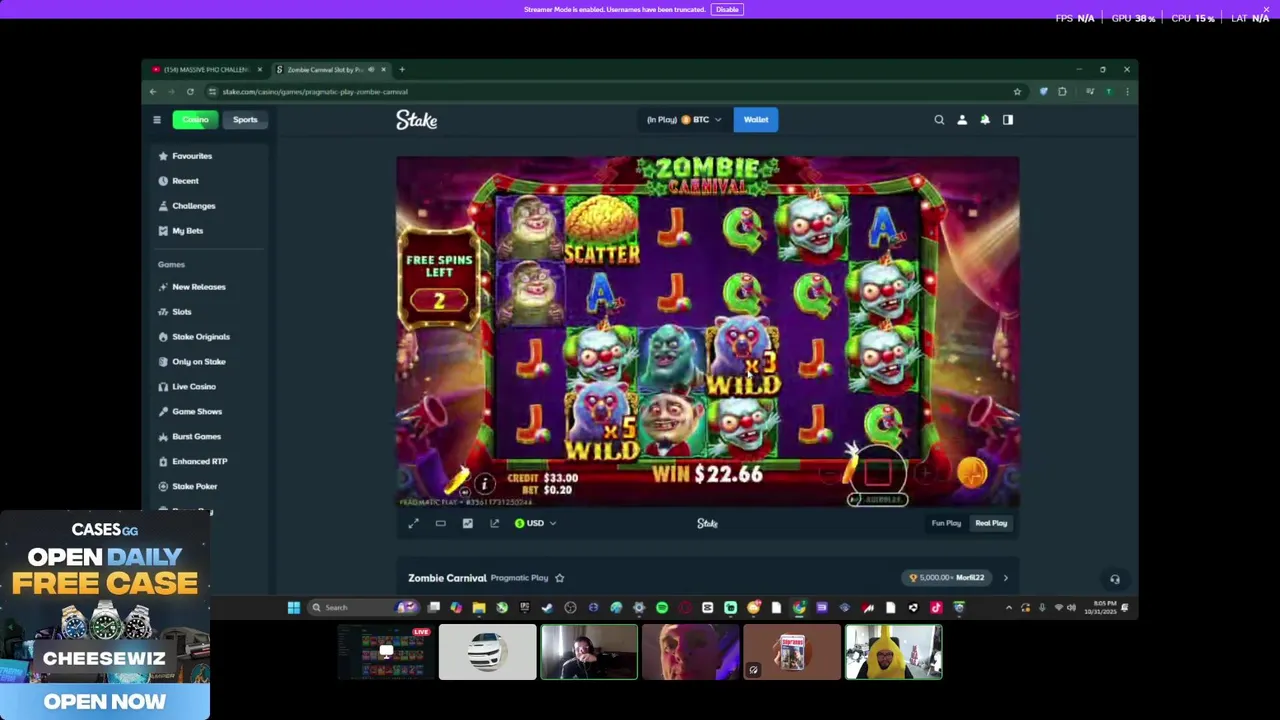The width and height of the screenshot is (1280, 720).
Task: Stop autoplay with the square button
Action: point(877,474)
